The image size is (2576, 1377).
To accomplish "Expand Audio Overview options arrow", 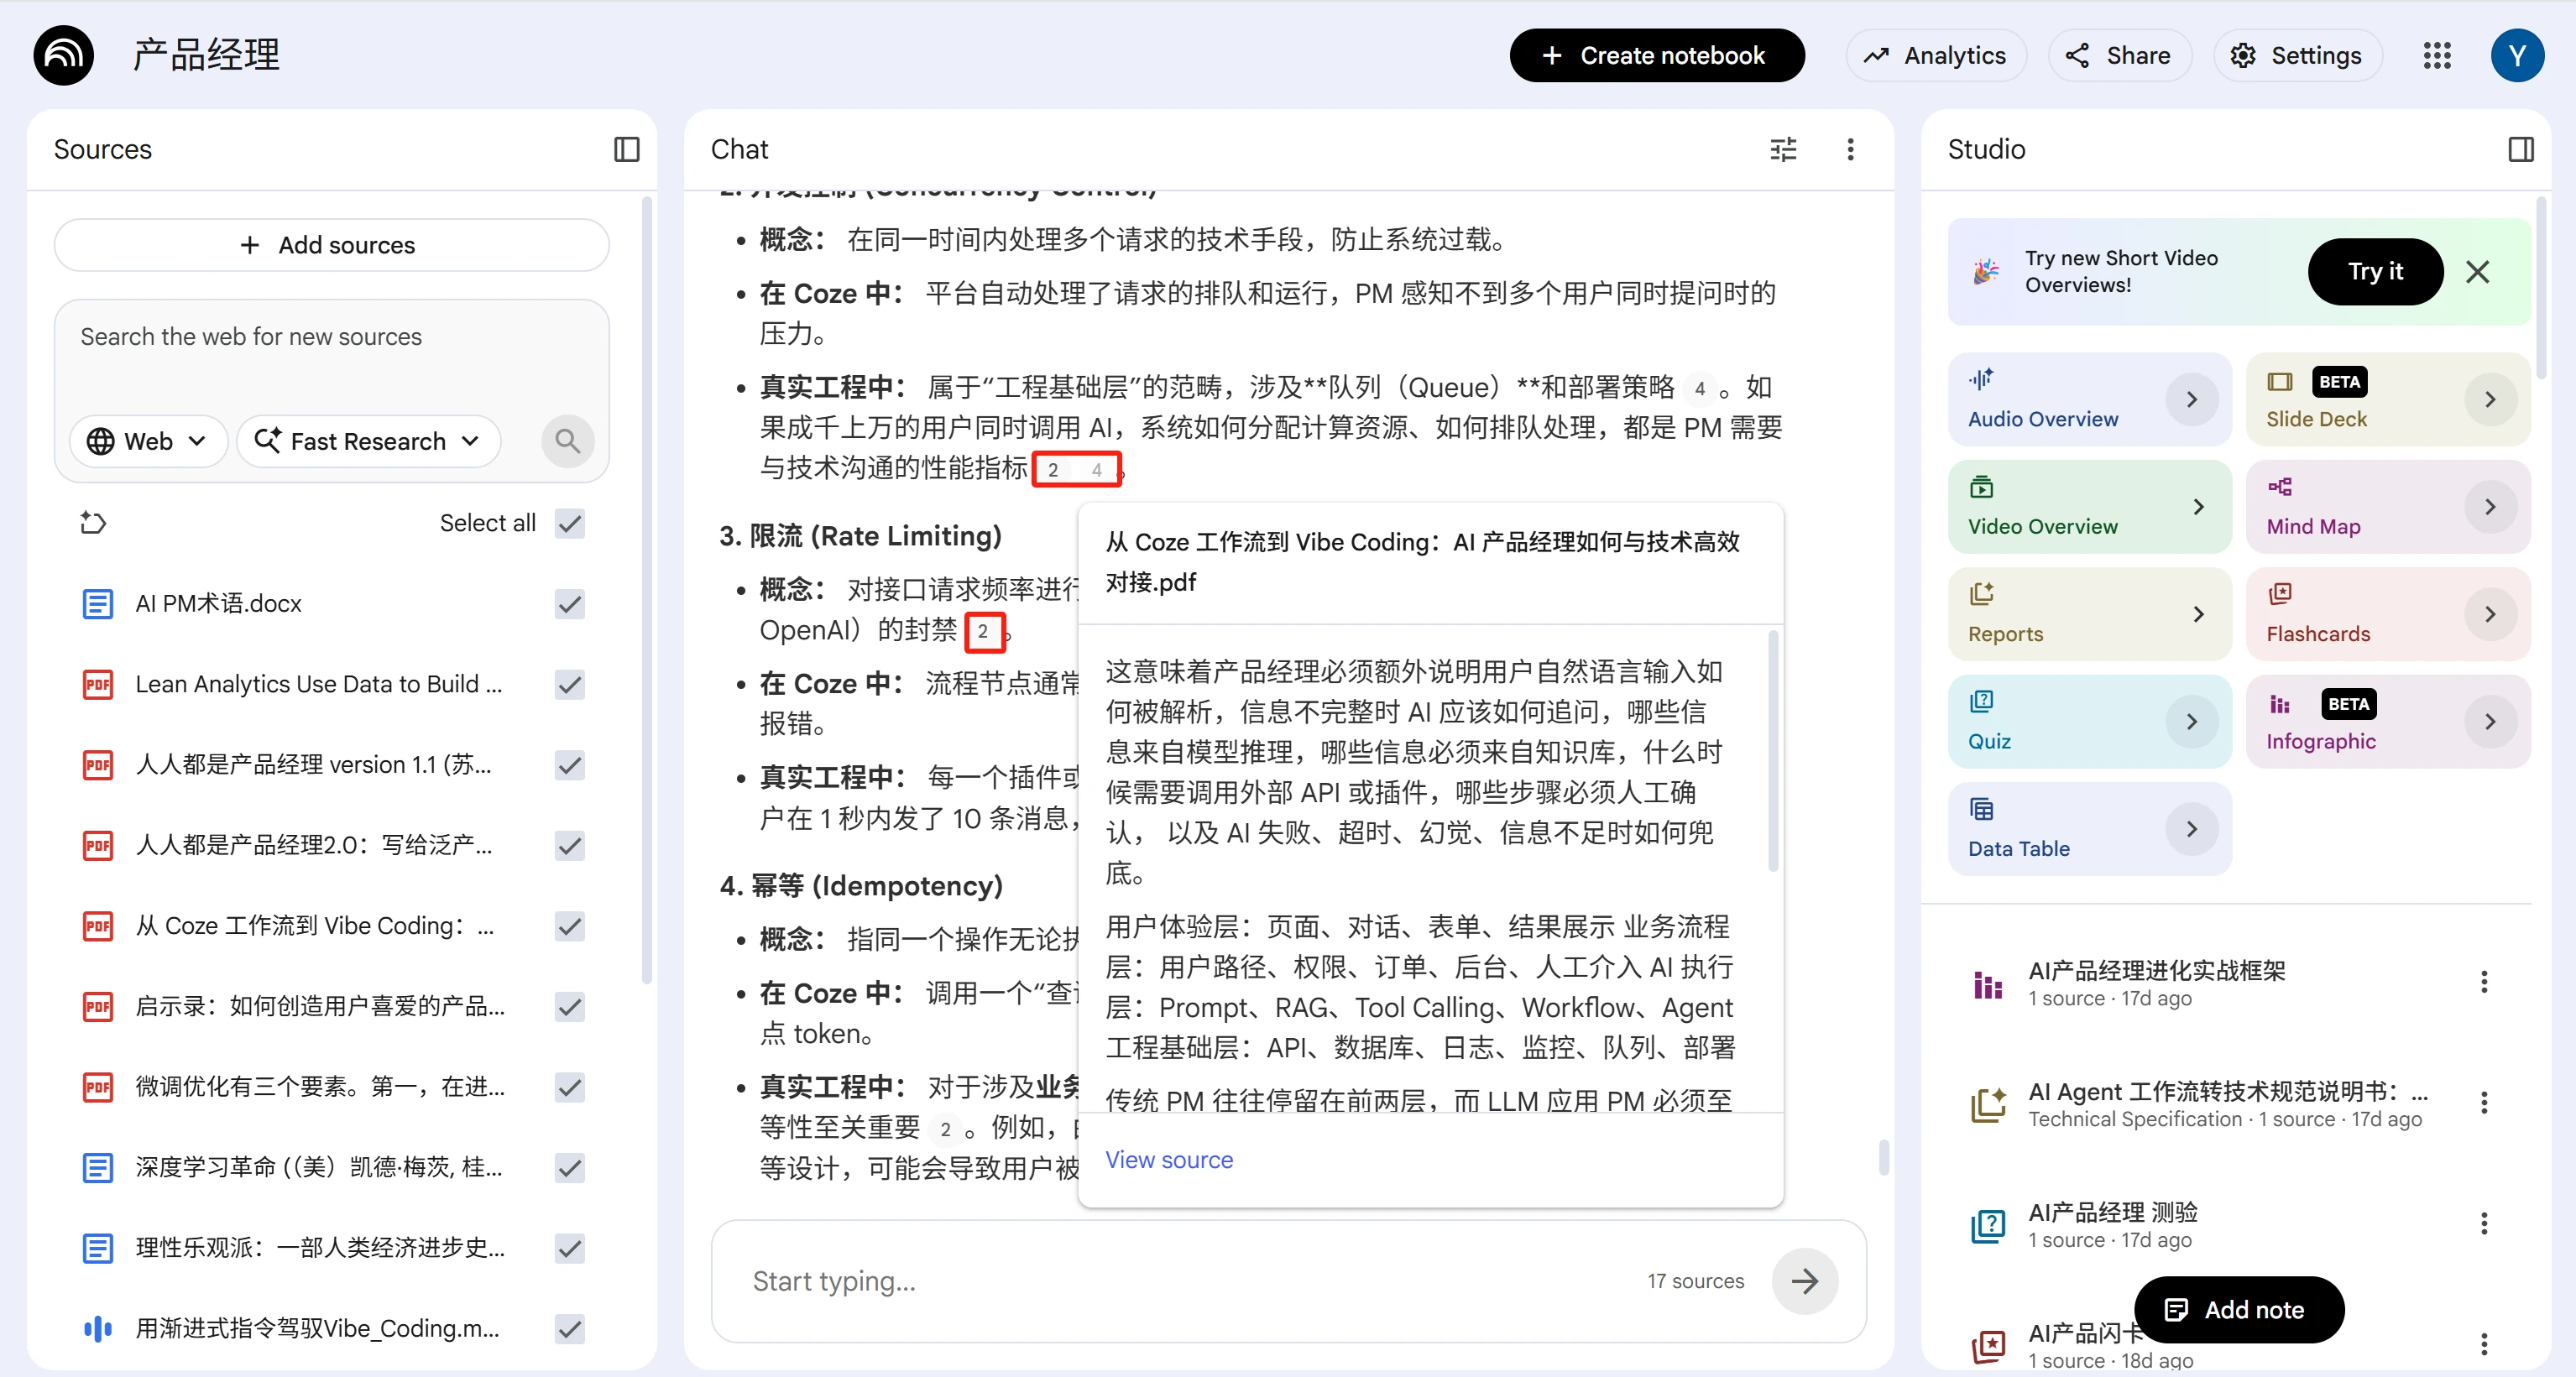I will coord(2191,399).
